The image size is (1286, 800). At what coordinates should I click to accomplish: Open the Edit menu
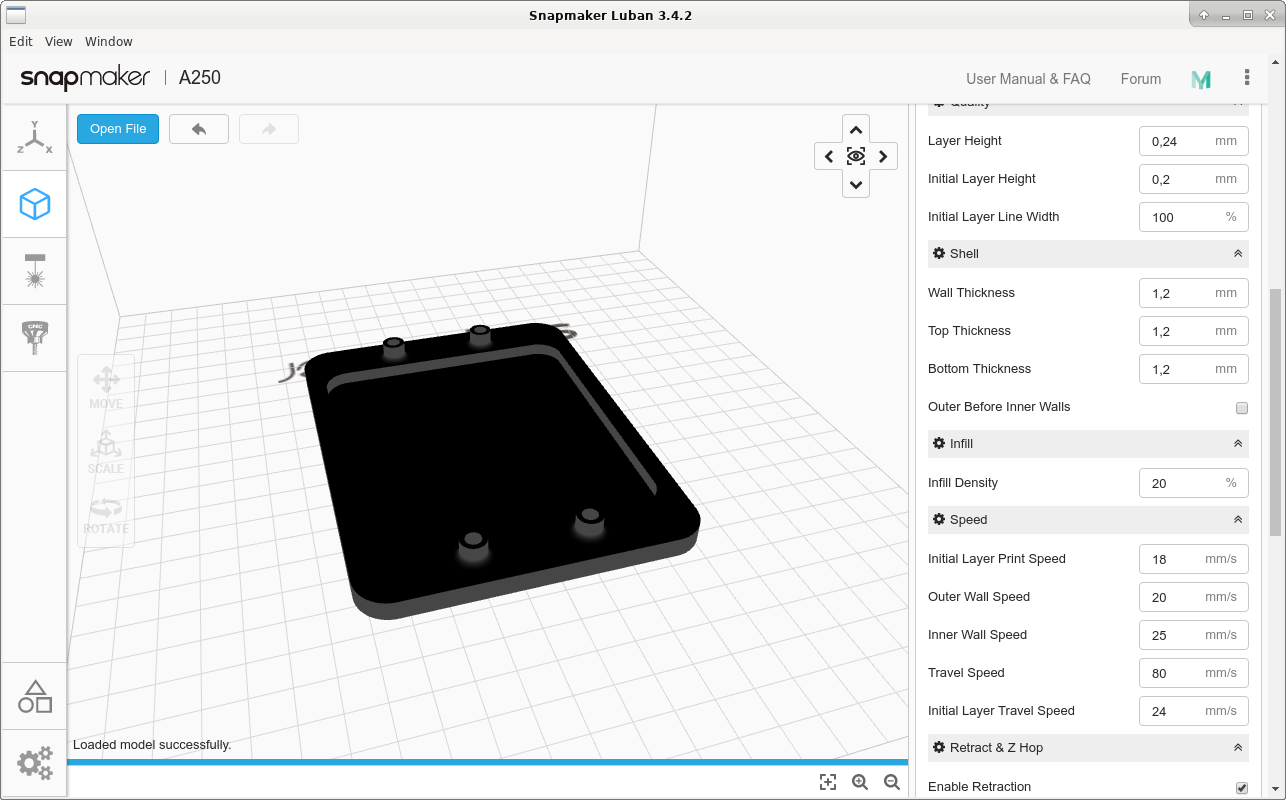click(21, 42)
